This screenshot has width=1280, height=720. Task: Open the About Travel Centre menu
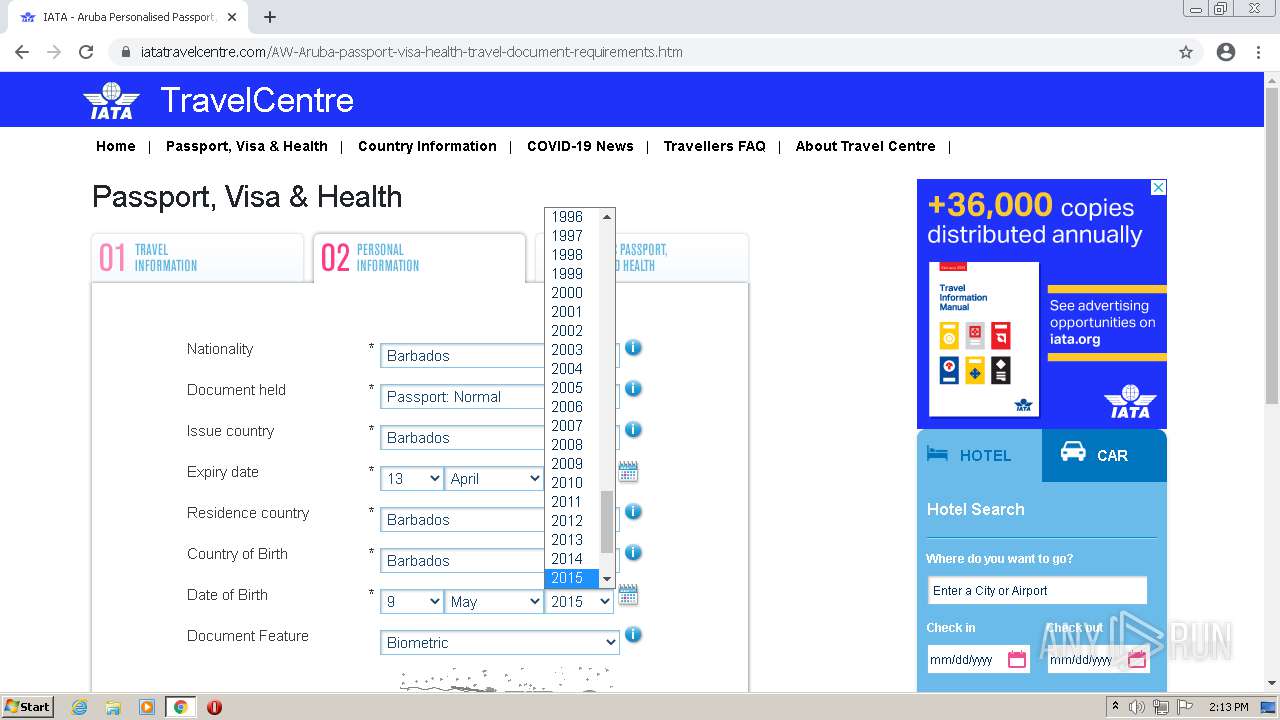click(866, 146)
